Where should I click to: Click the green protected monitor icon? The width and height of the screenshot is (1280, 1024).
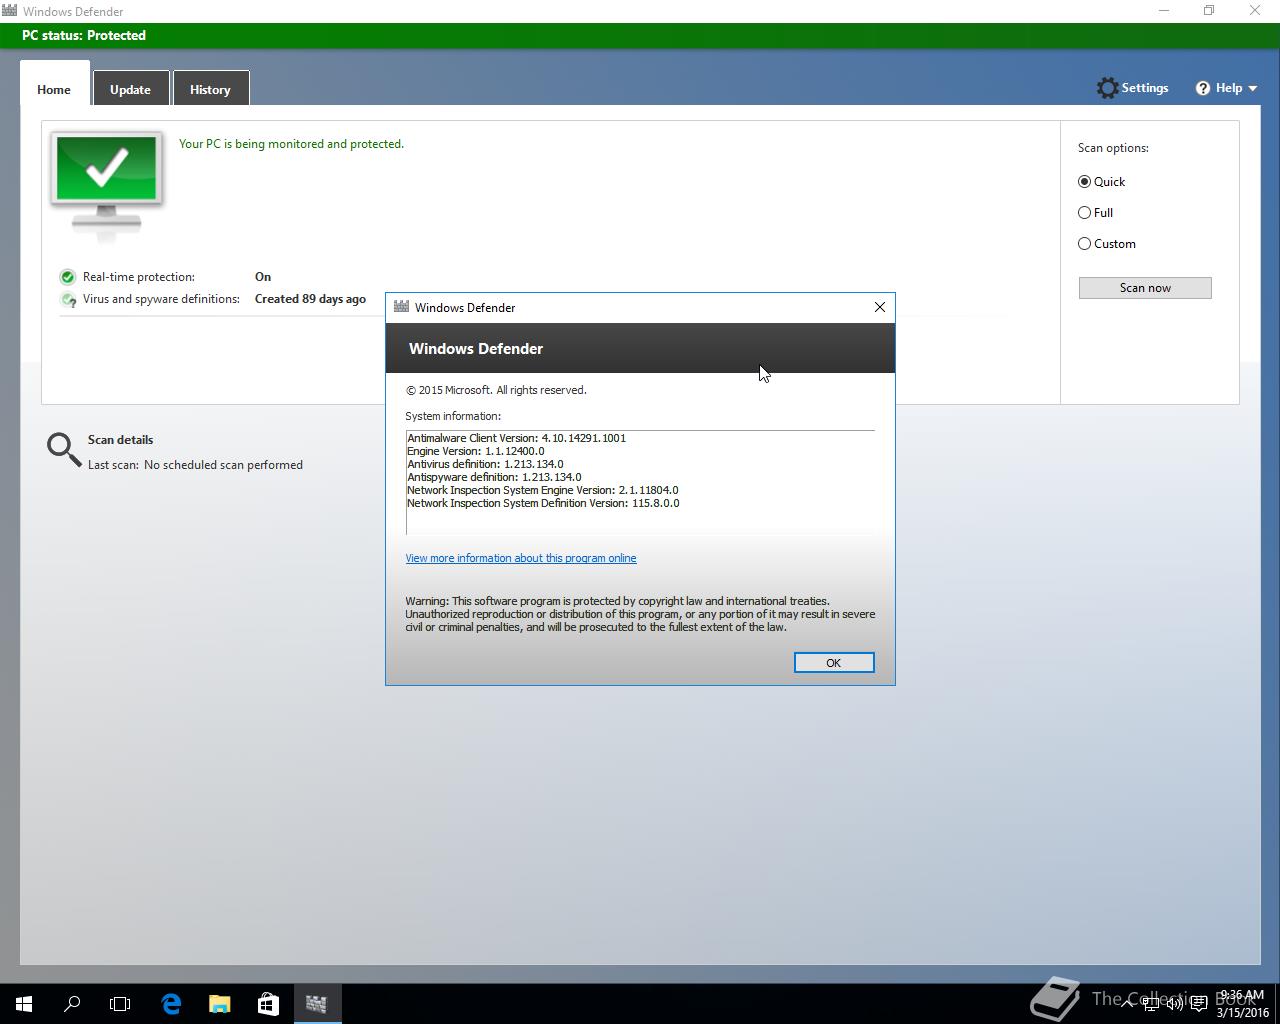(x=107, y=185)
